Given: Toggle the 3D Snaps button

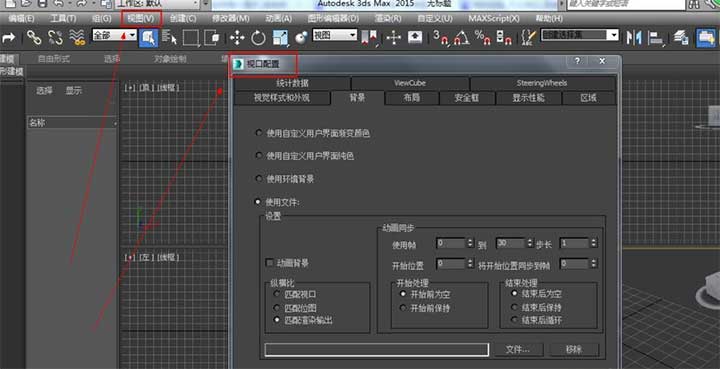Looking at the screenshot, I should 441,38.
